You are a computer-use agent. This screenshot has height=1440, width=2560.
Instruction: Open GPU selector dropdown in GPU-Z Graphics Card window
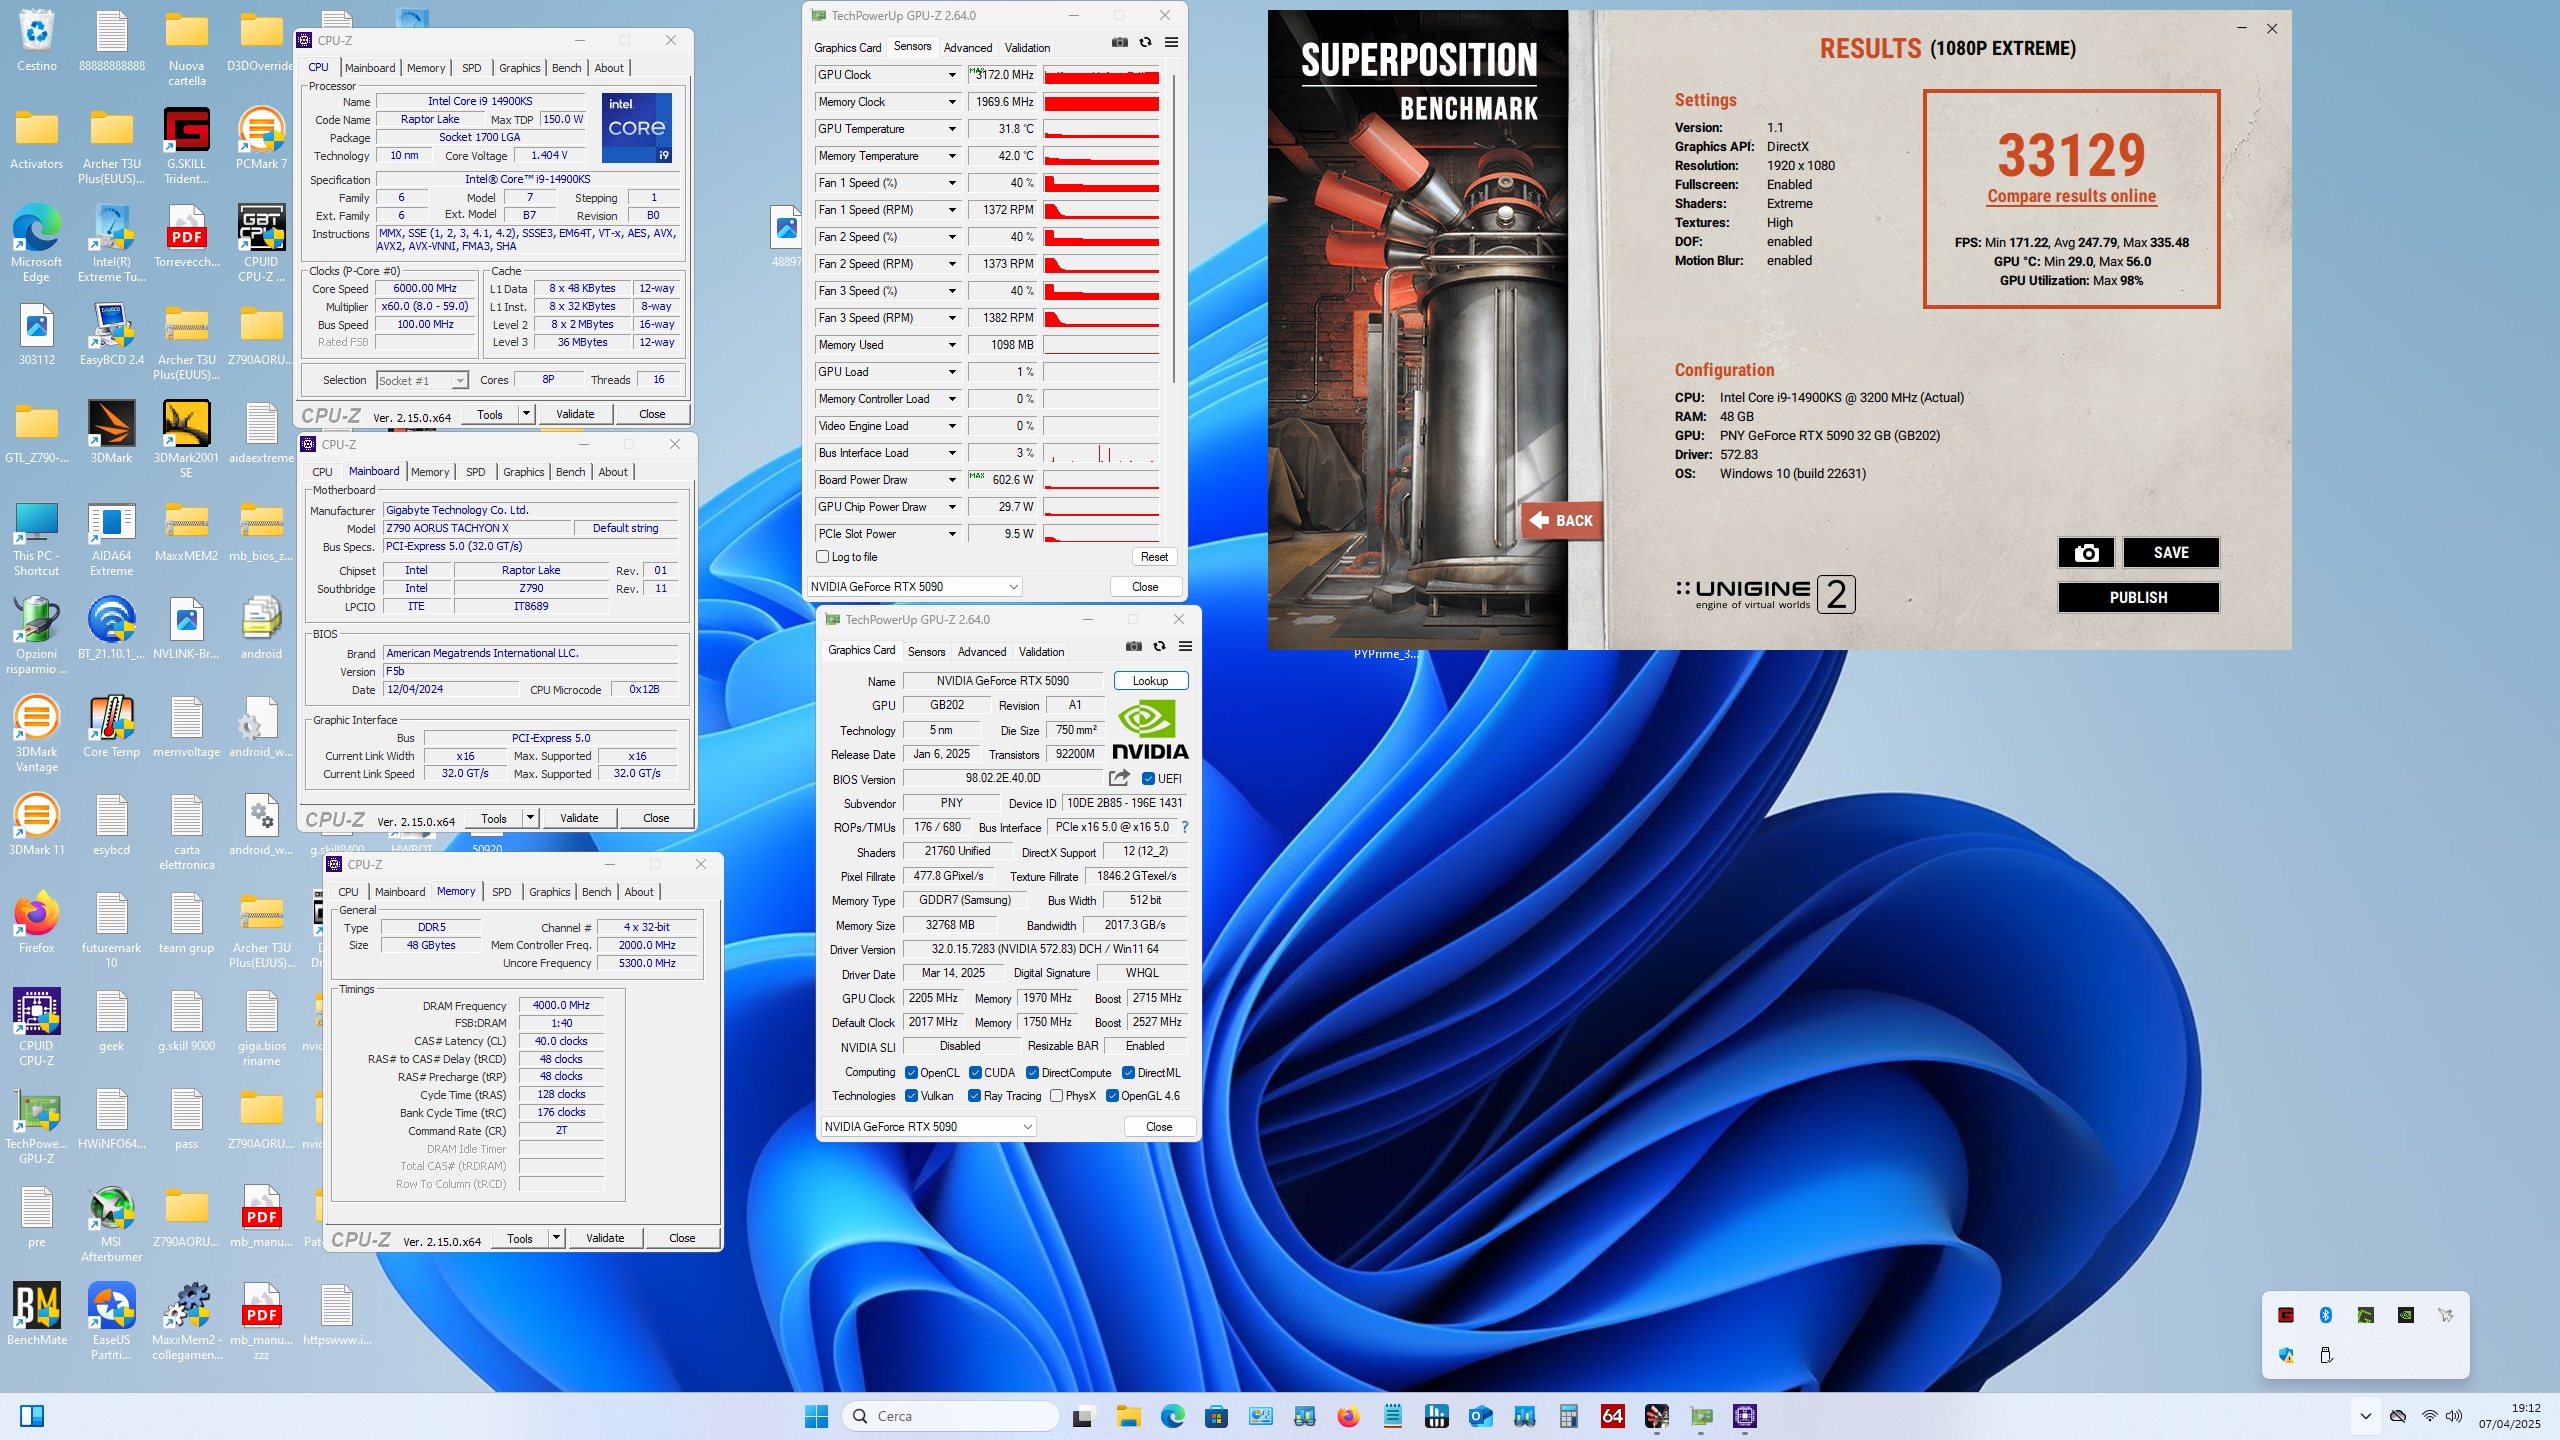928,1127
